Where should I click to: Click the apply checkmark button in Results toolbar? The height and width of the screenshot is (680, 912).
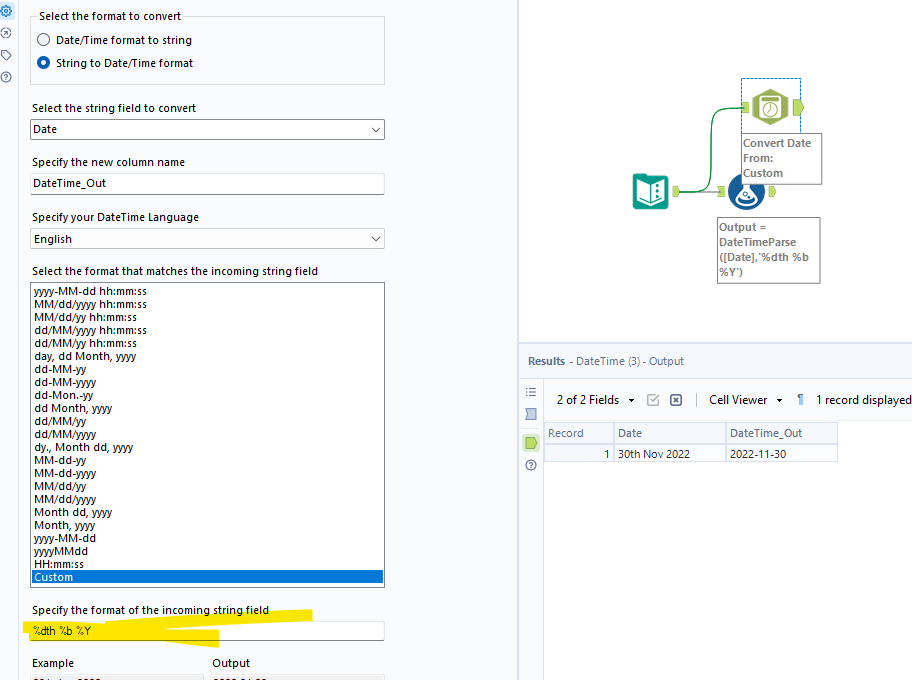coord(652,399)
